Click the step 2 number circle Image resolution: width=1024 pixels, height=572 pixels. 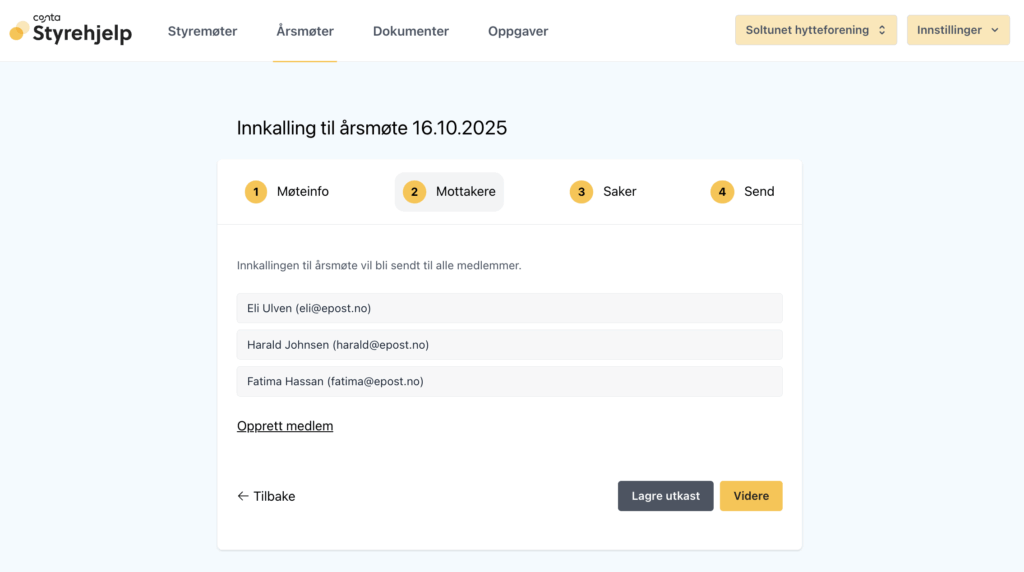[x=415, y=192]
